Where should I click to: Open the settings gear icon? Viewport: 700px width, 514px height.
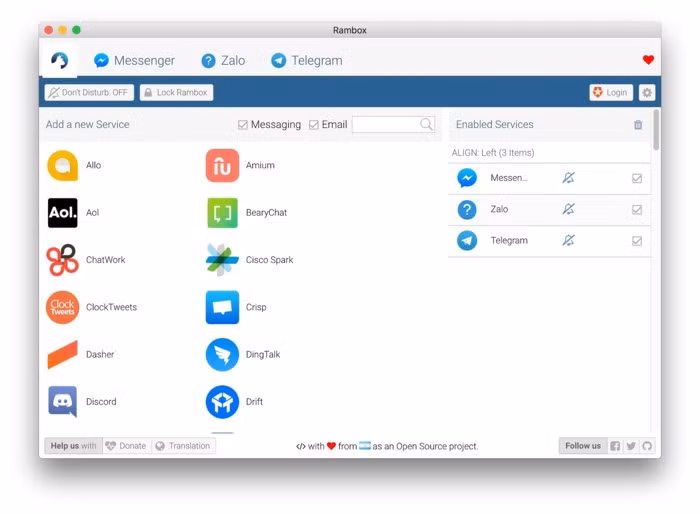tap(646, 93)
